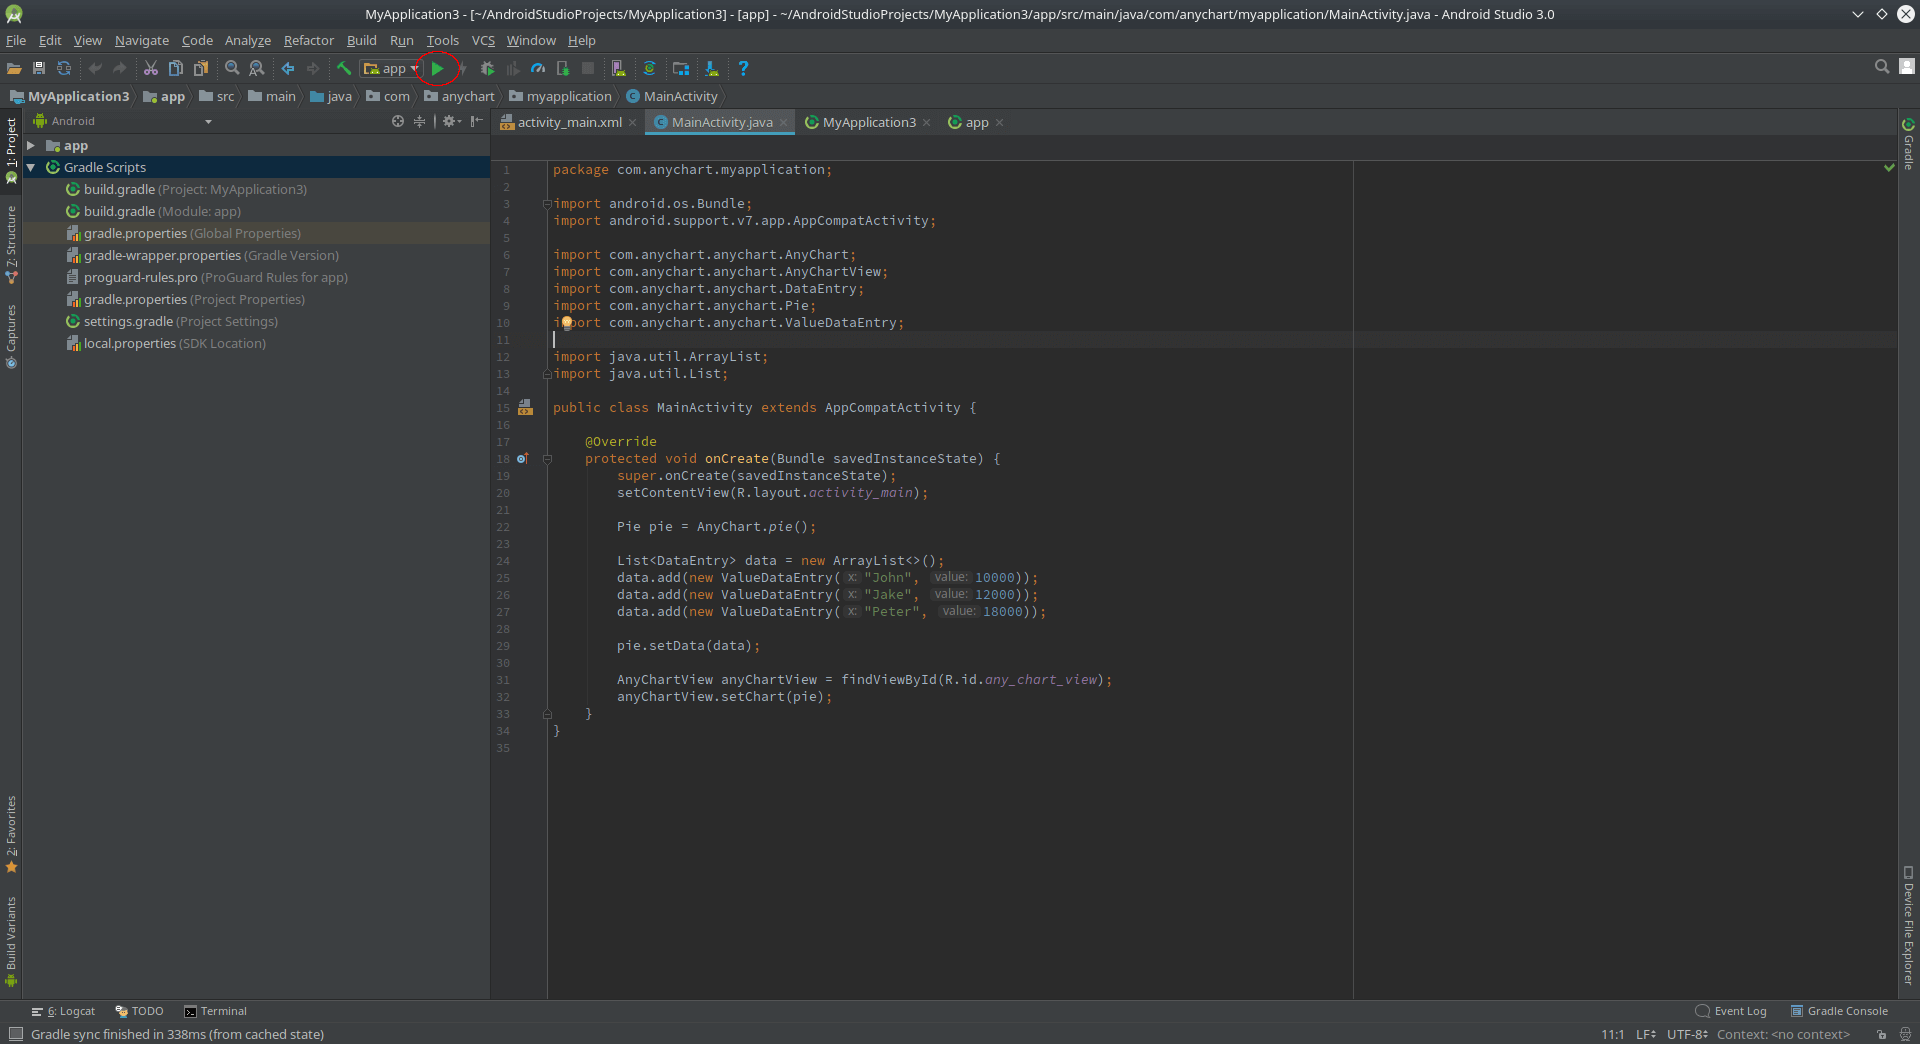Screen dimensions: 1920x1044
Task: Open the VCS menu
Action: click(483, 40)
